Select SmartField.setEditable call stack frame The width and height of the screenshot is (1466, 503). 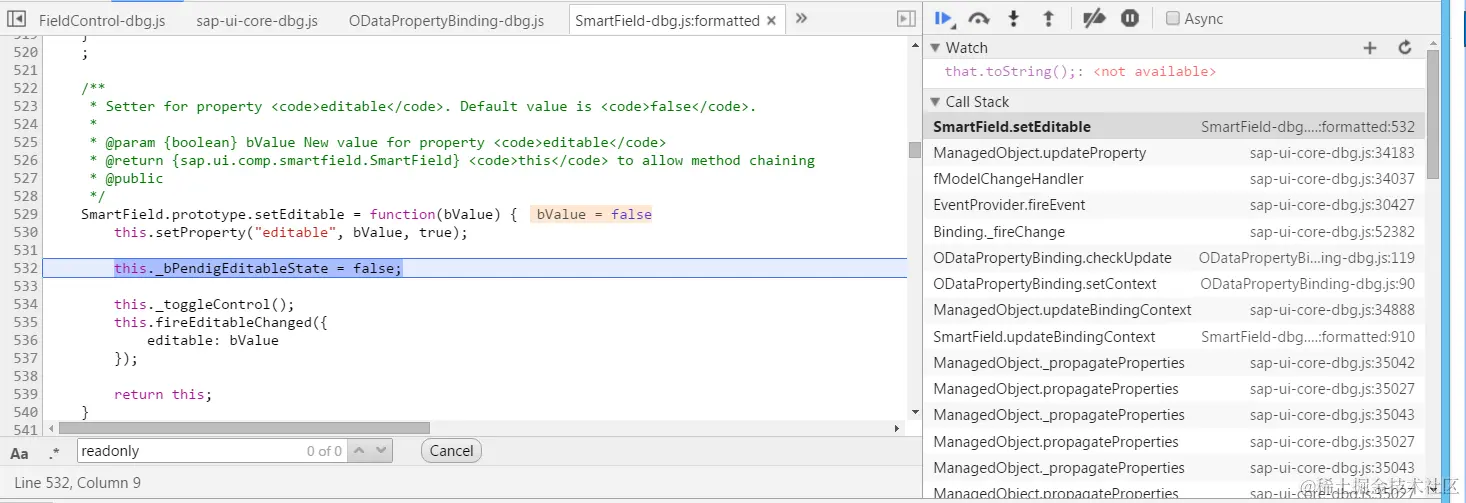(1174, 127)
